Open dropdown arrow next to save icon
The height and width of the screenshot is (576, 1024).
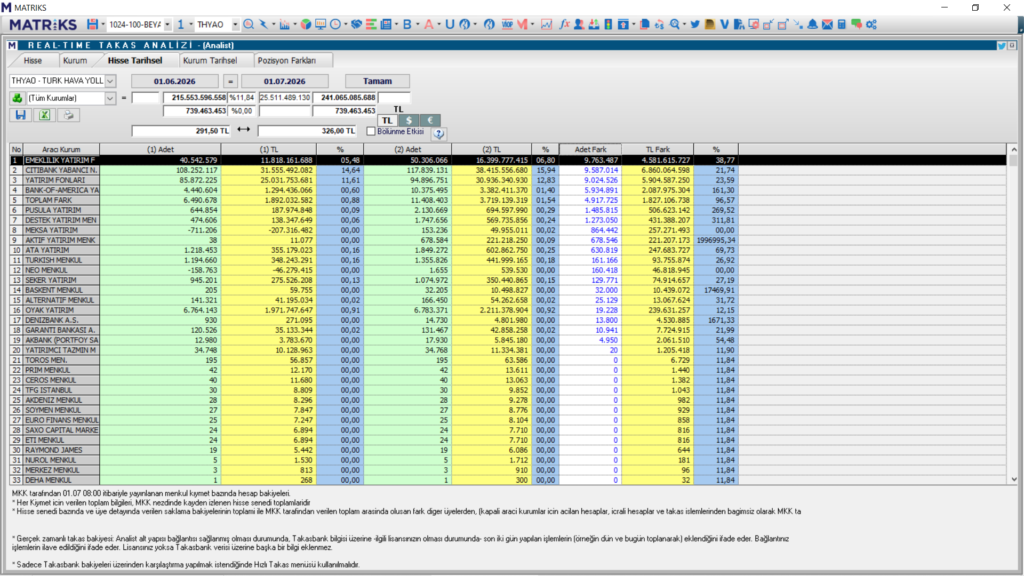103,24
